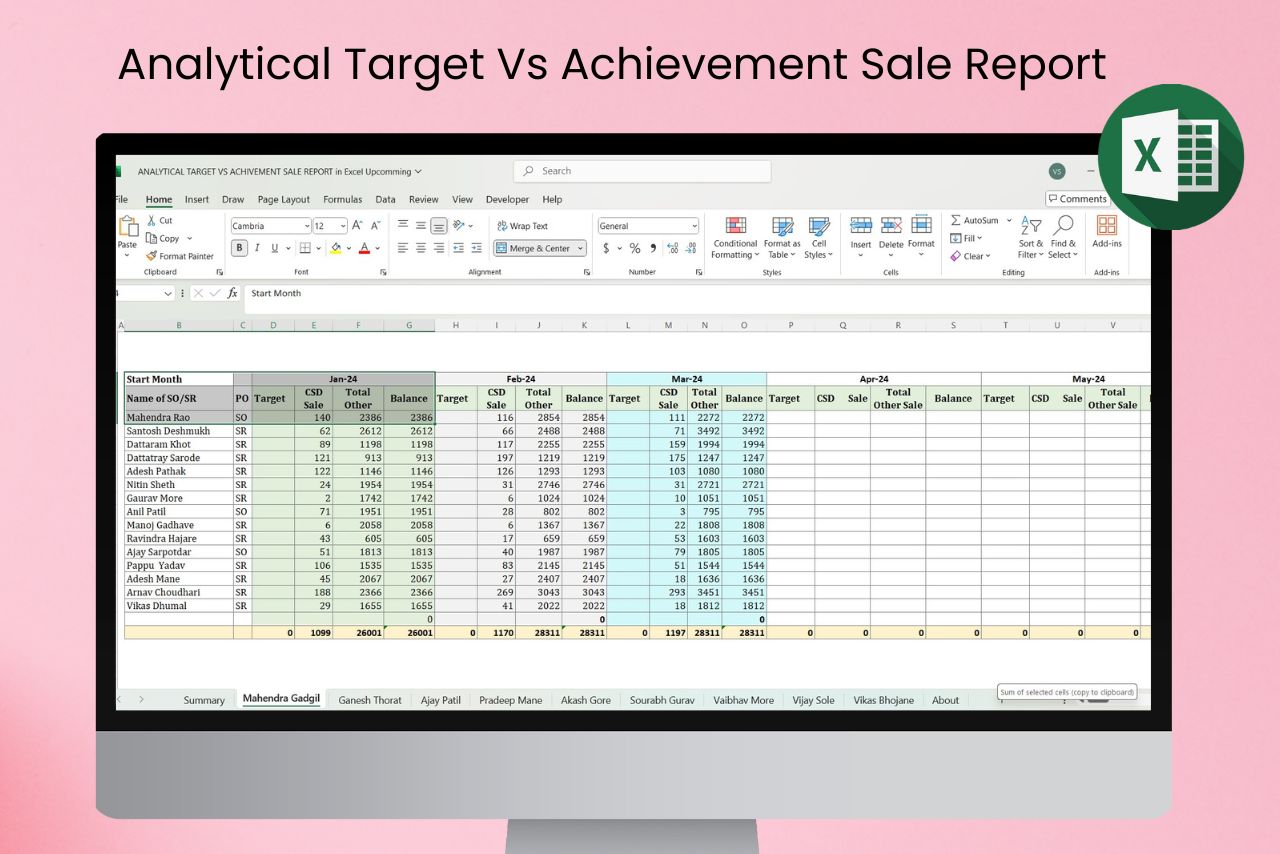Click the Orientation text angle icon
This screenshot has height=854, width=1280.
(458, 225)
